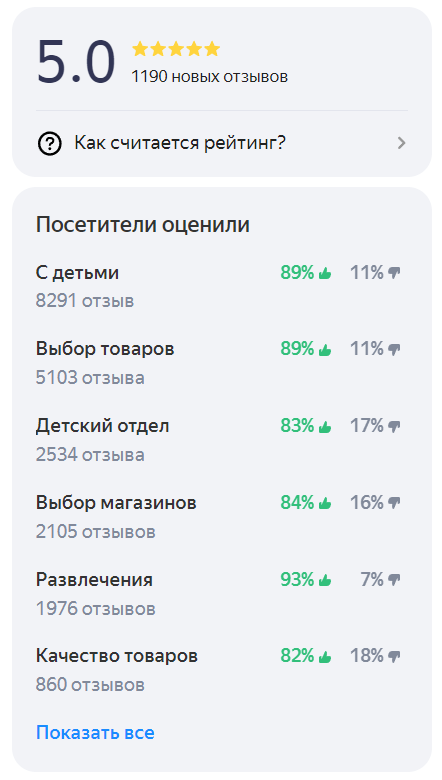This screenshot has width=442, height=780.
Task: Click thumbs down icon for Детский отдел
Action: pyautogui.click(x=394, y=427)
